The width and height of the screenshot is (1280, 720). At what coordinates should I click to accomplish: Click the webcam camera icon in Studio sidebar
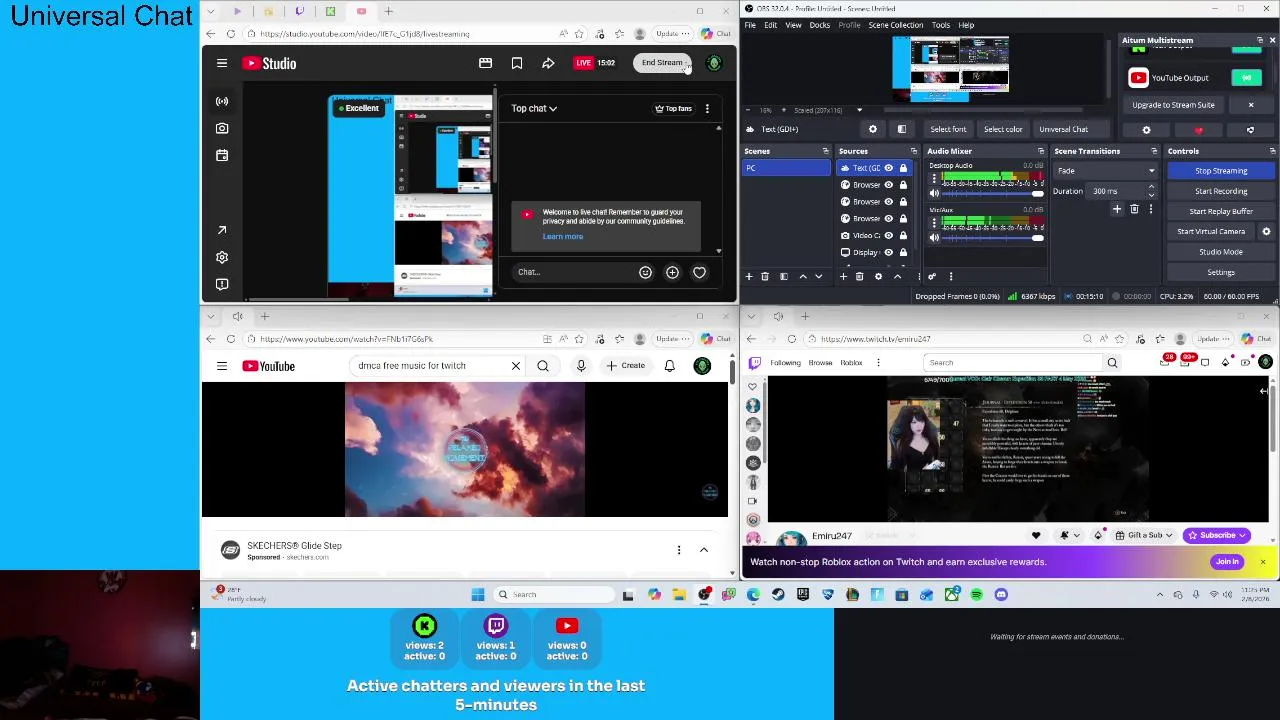(222, 128)
